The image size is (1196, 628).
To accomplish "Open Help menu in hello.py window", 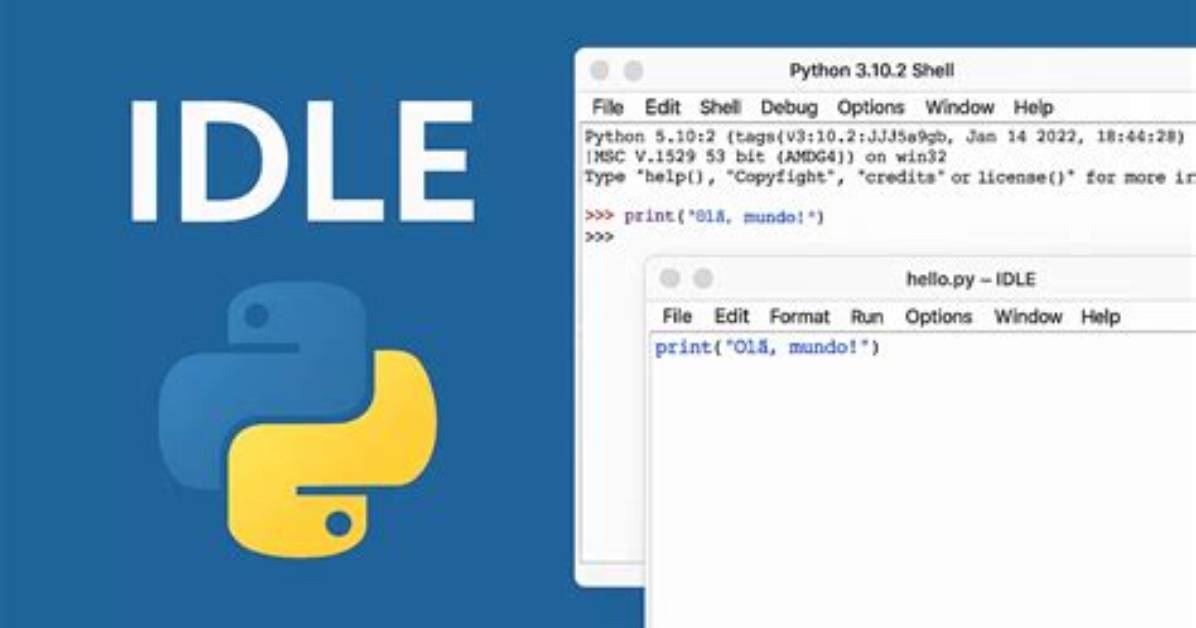I will pos(1100,317).
